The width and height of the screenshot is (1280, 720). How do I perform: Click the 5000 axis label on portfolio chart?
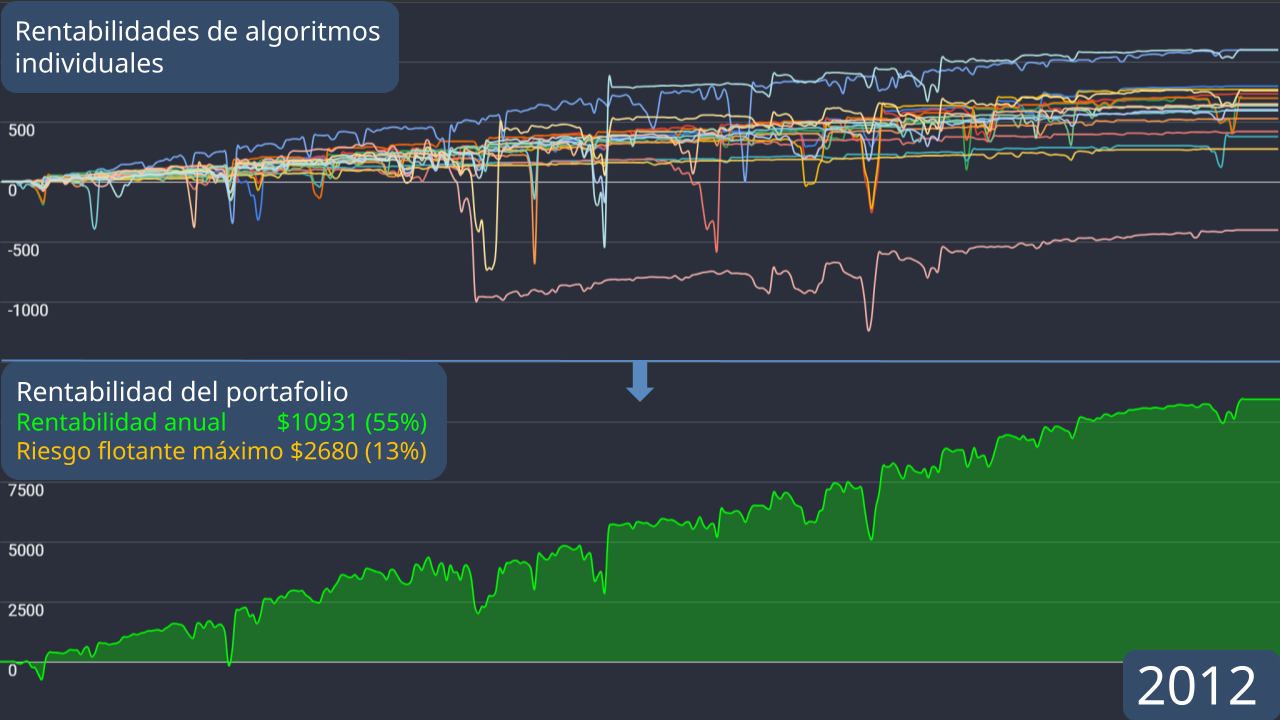pyautogui.click(x=25, y=550)
